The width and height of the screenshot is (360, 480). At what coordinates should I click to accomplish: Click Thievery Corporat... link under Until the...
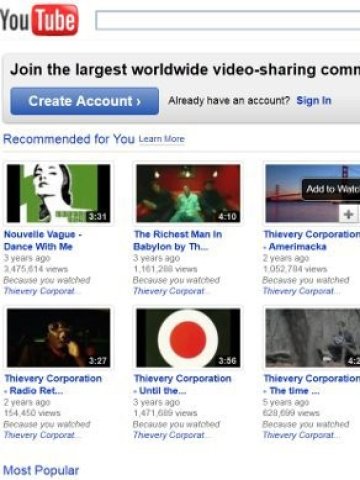tap(171, 435)
